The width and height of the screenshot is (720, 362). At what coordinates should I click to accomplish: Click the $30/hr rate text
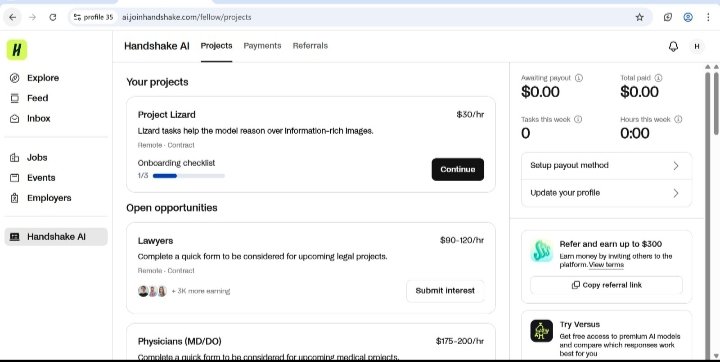click(470, 115)
